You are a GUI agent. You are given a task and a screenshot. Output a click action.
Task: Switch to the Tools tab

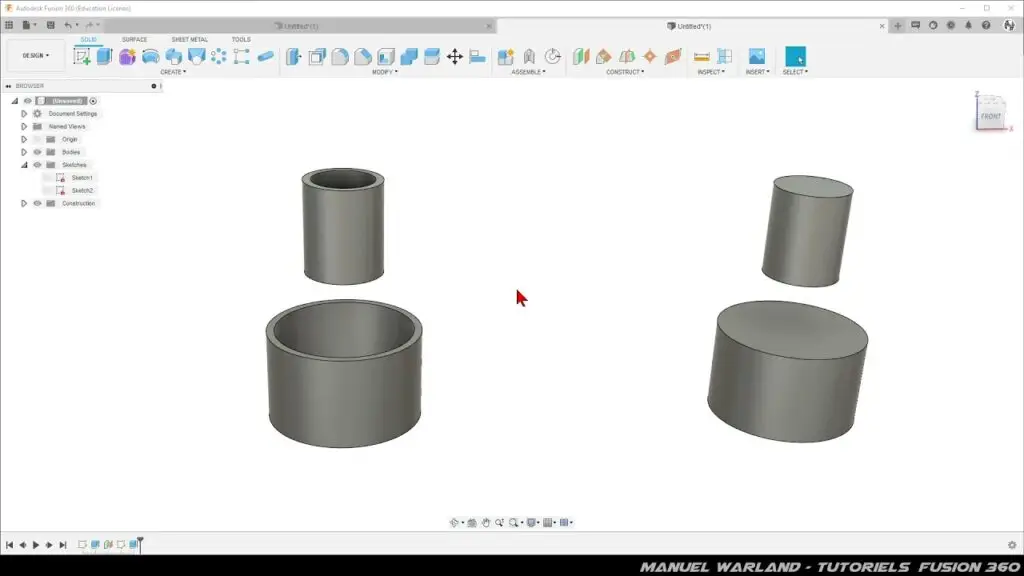click(x=241, y=39)
